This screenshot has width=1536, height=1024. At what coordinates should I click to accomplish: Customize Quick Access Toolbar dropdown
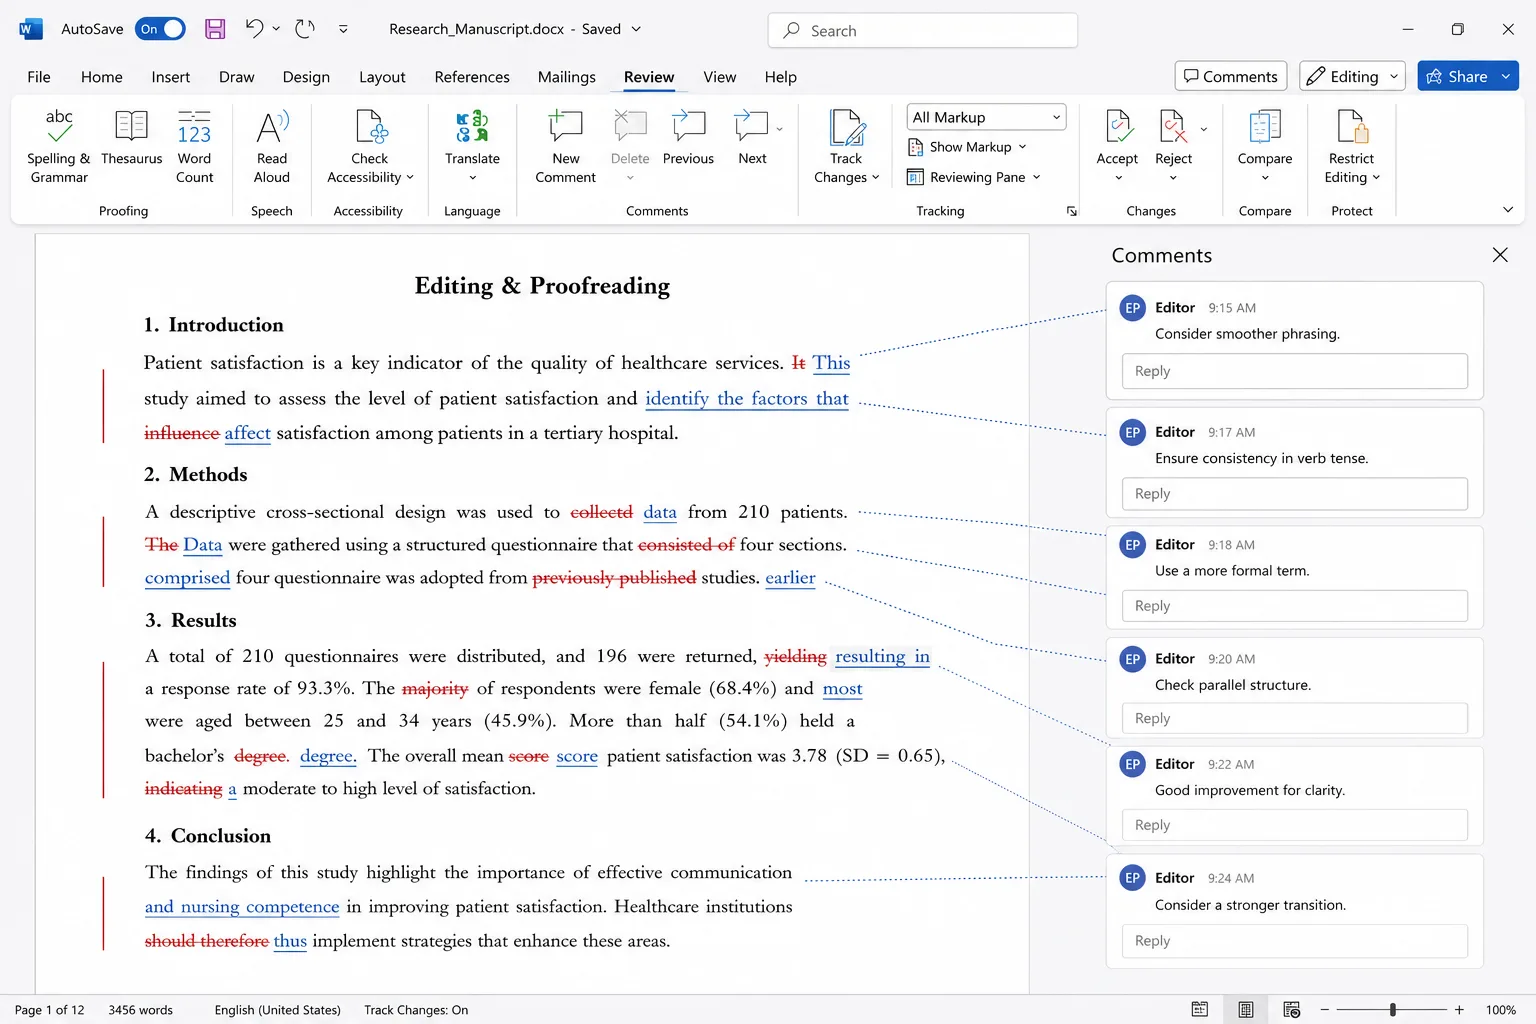coord(343,29)
